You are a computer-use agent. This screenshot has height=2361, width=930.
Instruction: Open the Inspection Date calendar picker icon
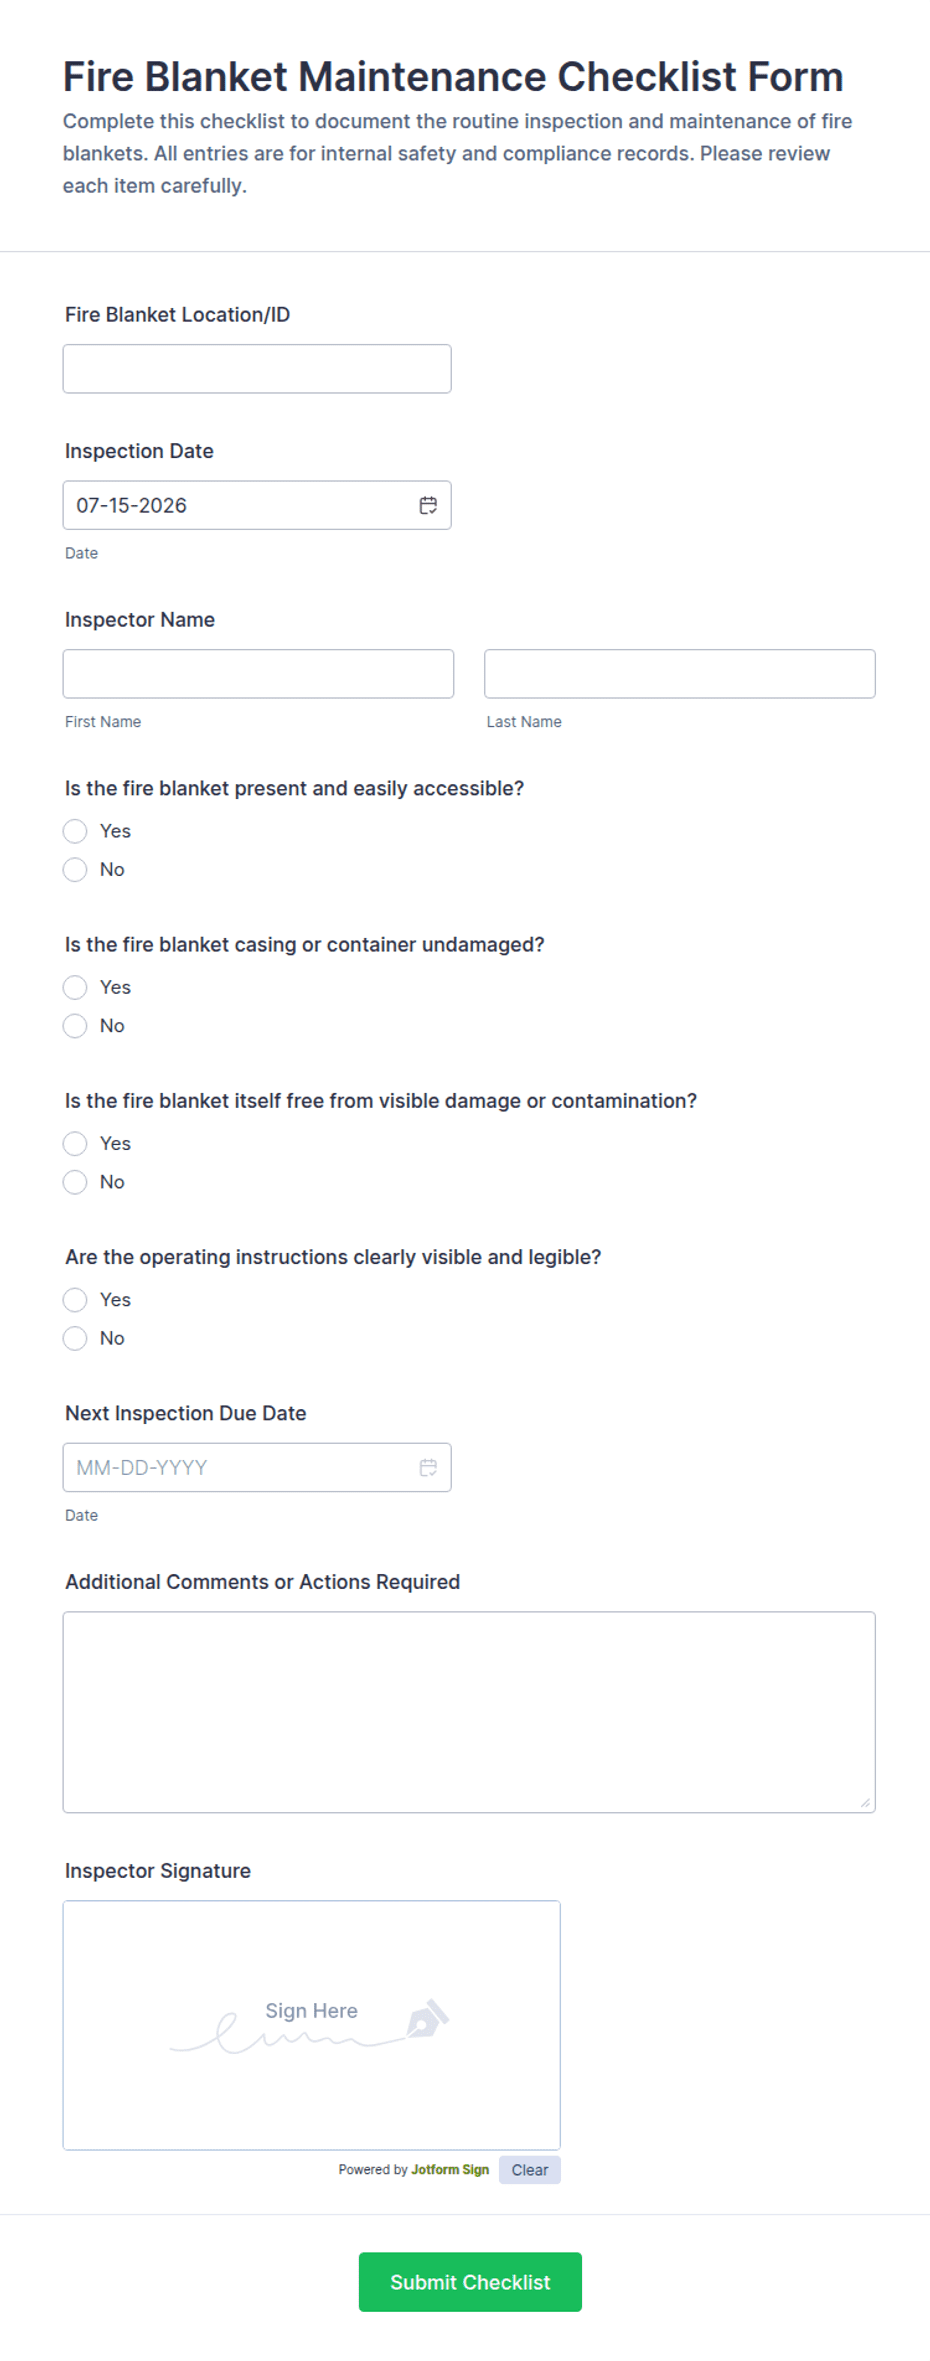pyautogui.click(x=428, y=505)
